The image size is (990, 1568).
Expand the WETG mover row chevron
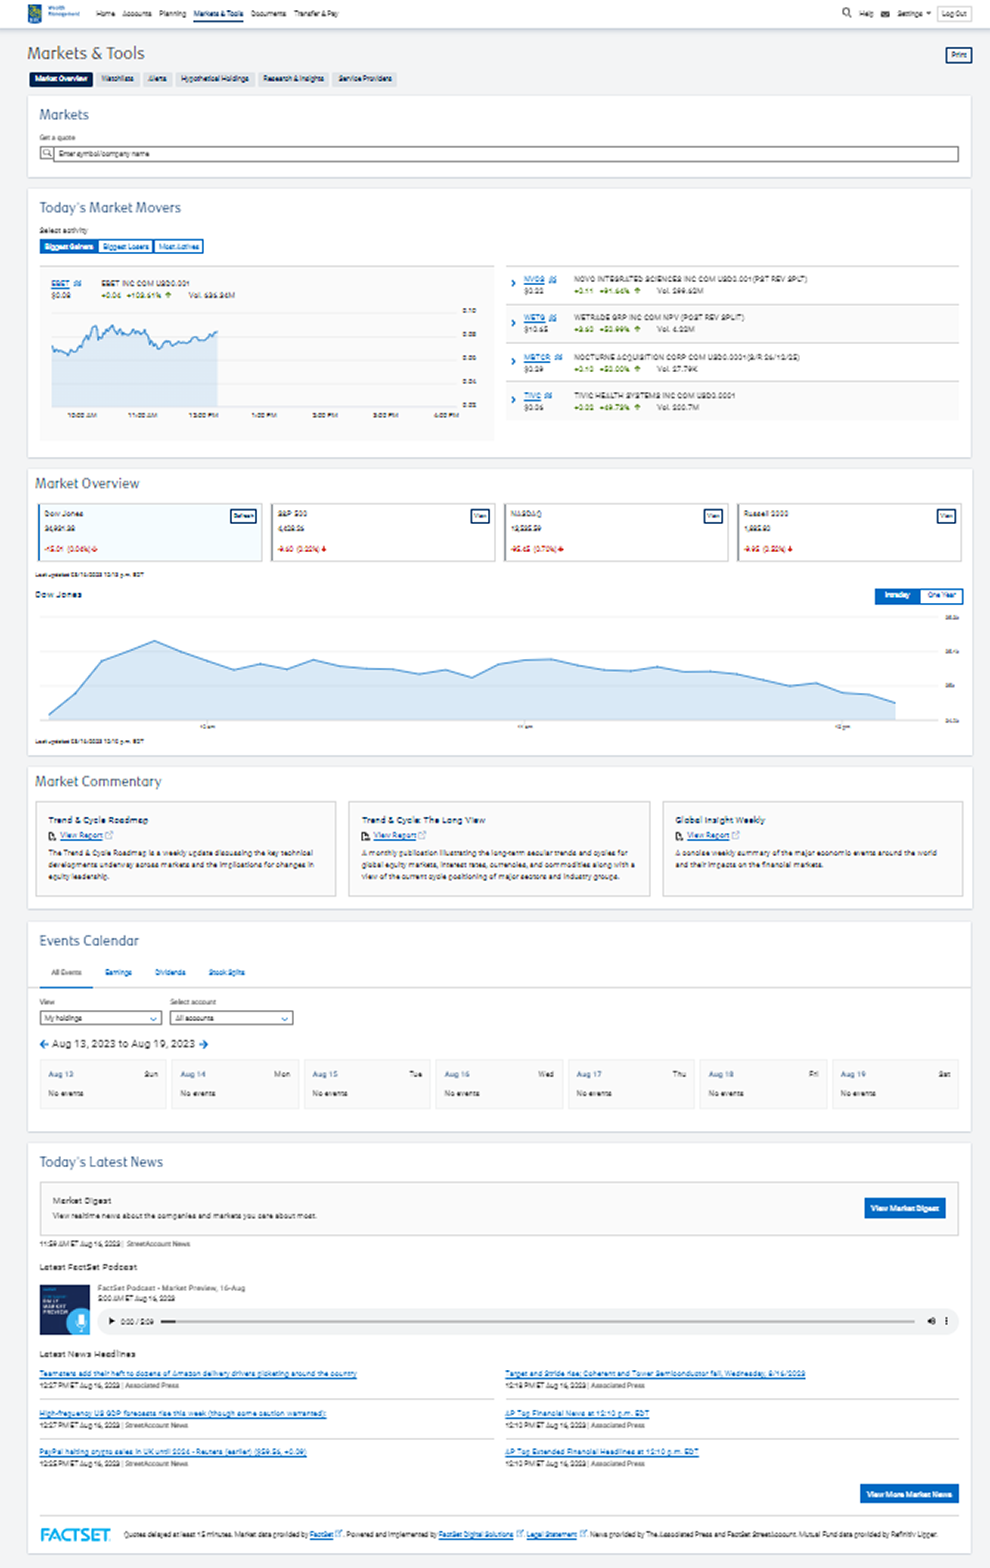[513, 323]
